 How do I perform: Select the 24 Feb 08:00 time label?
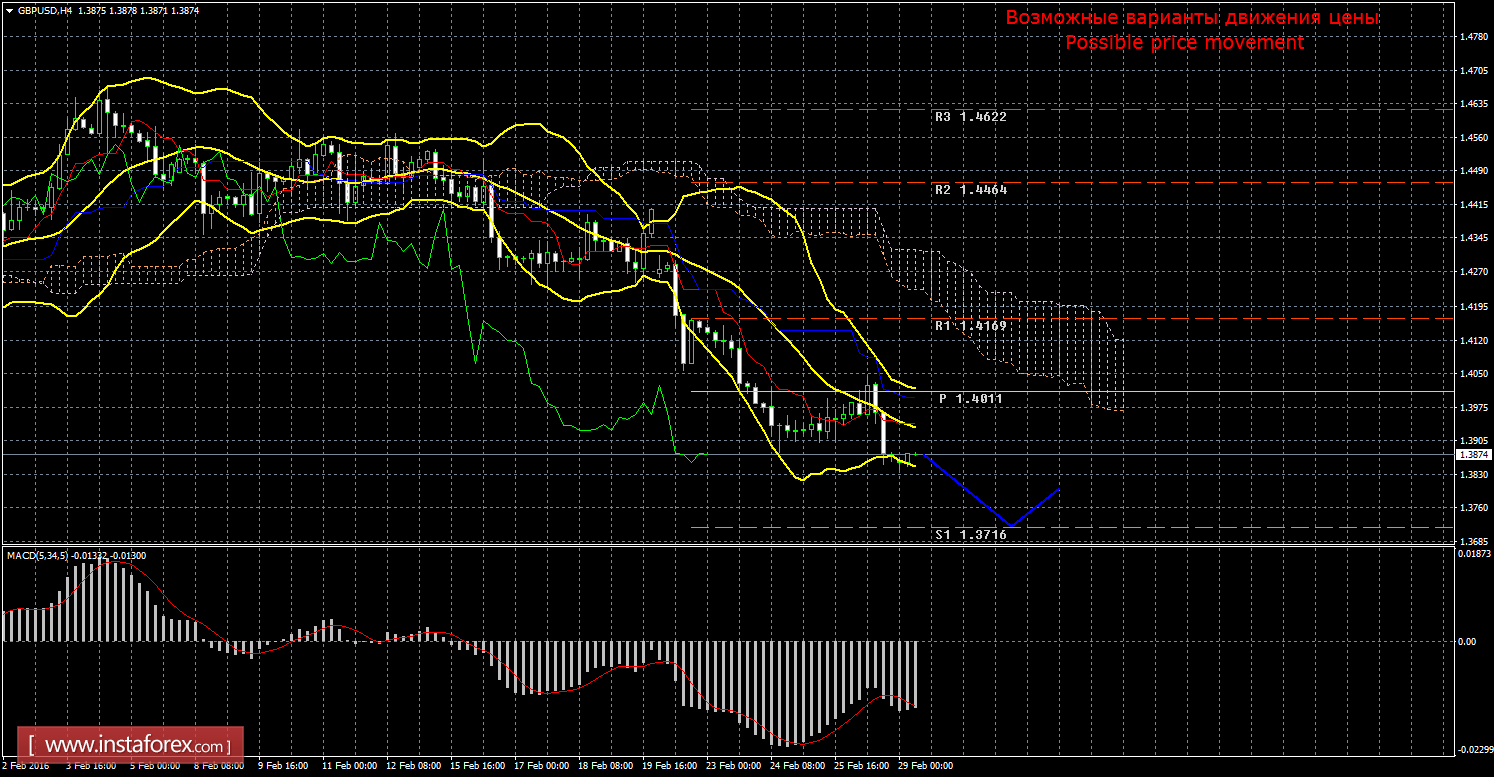(x=797, y=766)
